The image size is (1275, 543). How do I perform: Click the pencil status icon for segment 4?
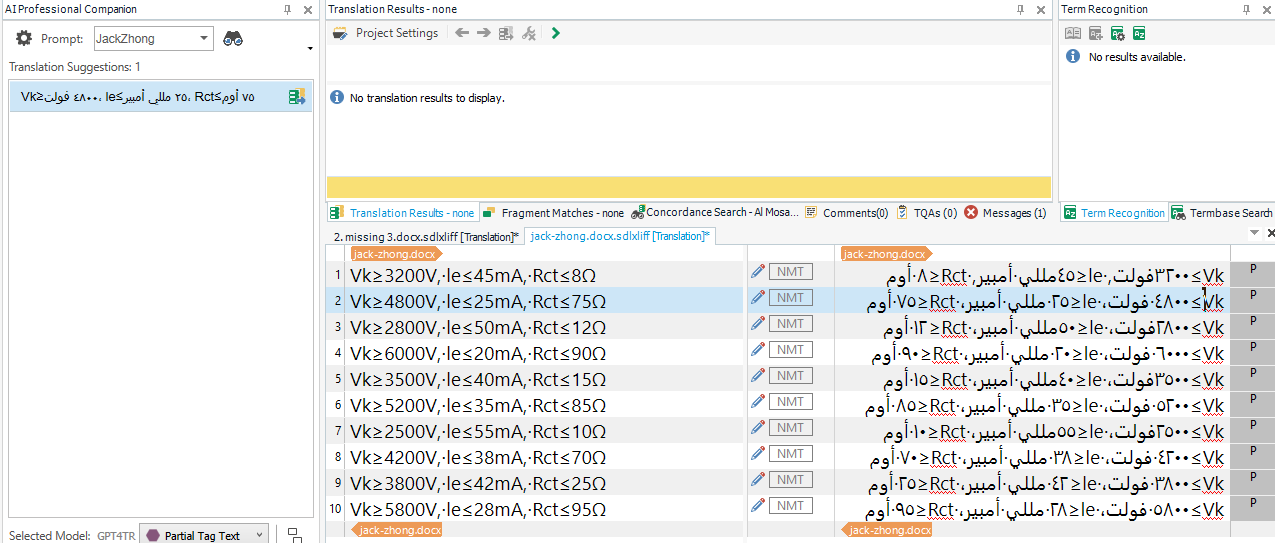pos(758,349)
